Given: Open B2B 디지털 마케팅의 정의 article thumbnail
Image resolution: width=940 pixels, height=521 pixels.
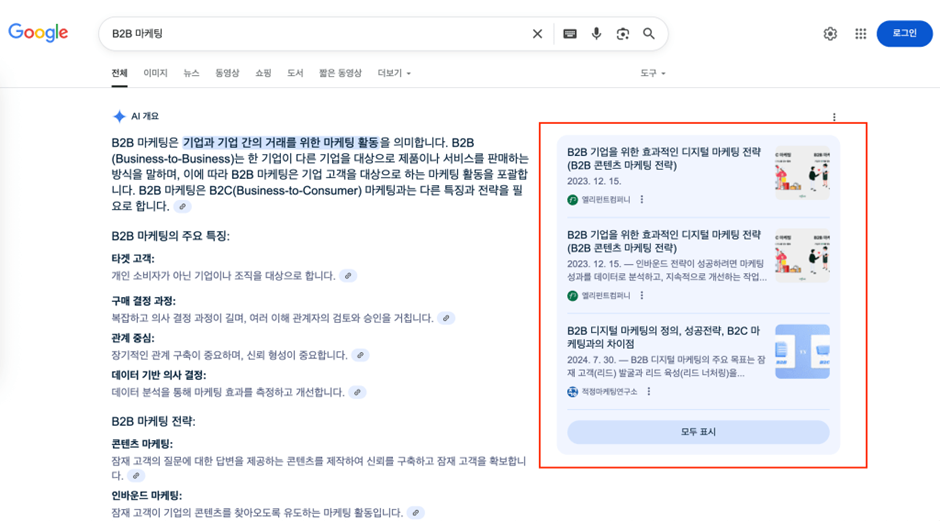Looking at the screenshot, I should (802, 351).
